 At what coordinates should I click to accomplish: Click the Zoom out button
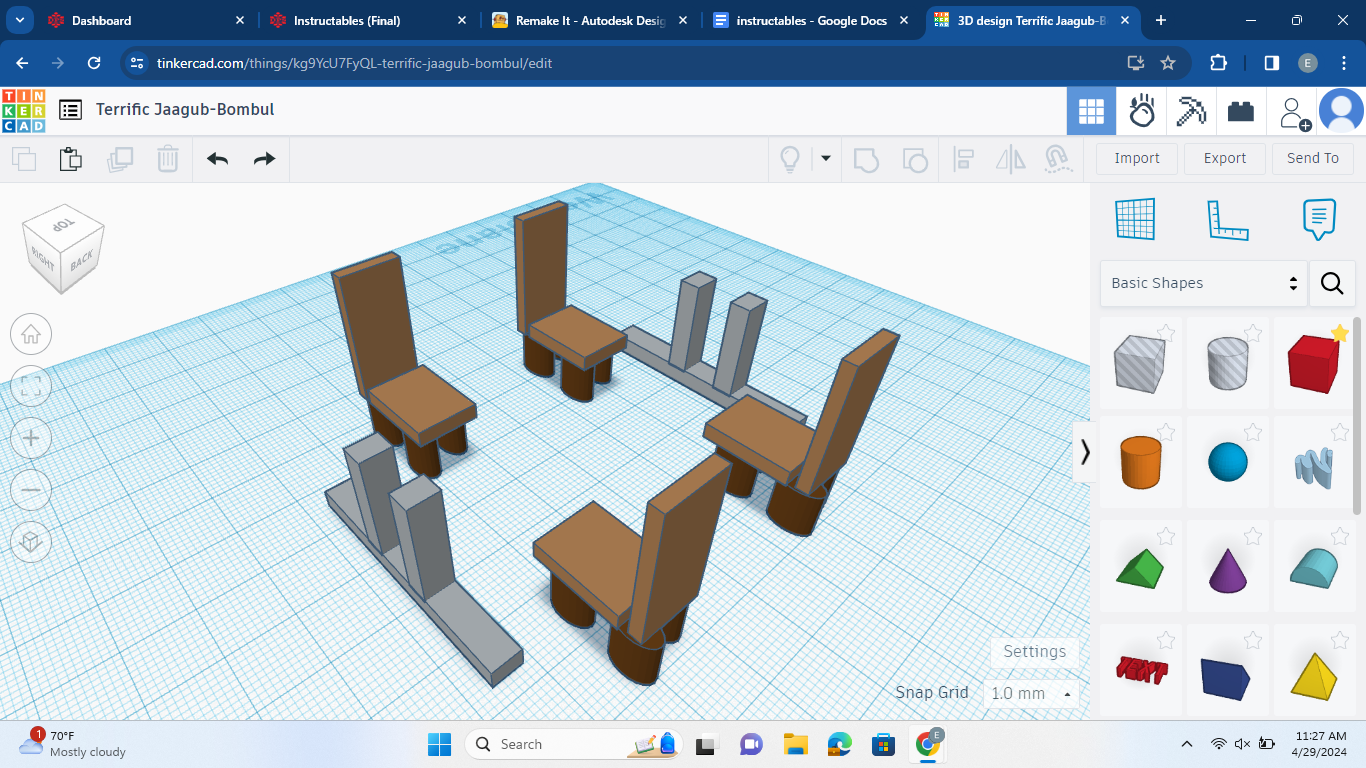pos(31,490)
